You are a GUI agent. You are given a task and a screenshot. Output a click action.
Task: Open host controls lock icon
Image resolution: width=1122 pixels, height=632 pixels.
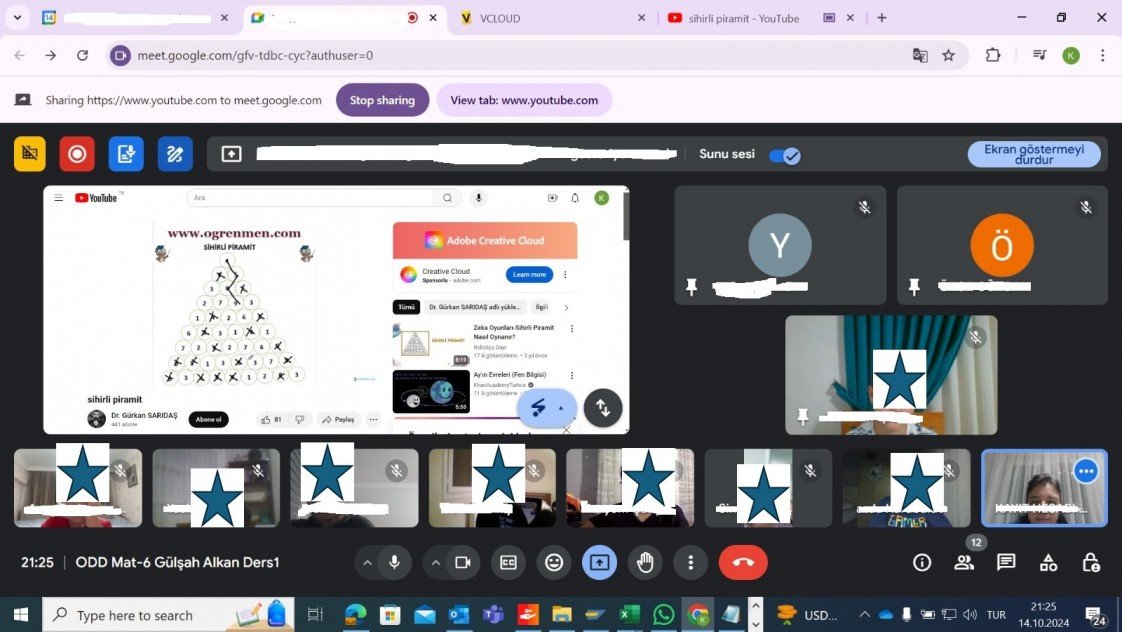pyautogui.click(x=1091, y=563)
